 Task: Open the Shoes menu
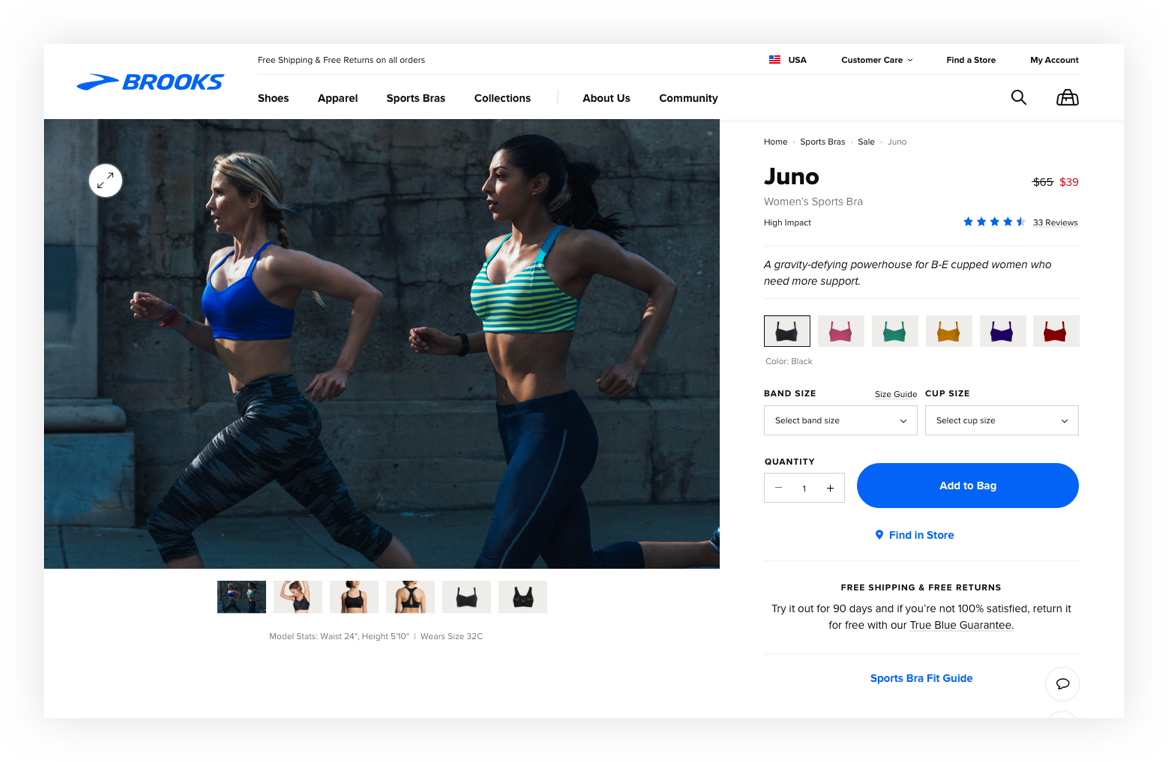pos(273,98)
